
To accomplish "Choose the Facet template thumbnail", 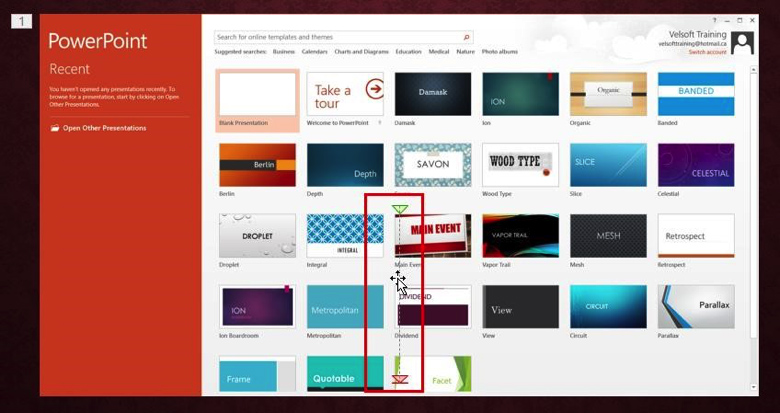I will [433, 374].
